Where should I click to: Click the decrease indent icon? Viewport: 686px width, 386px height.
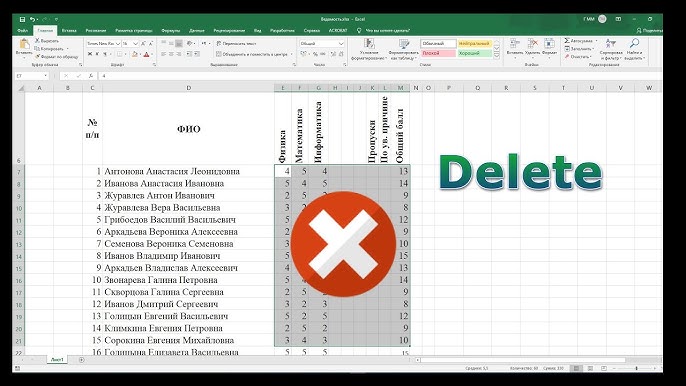click(189, 54)
